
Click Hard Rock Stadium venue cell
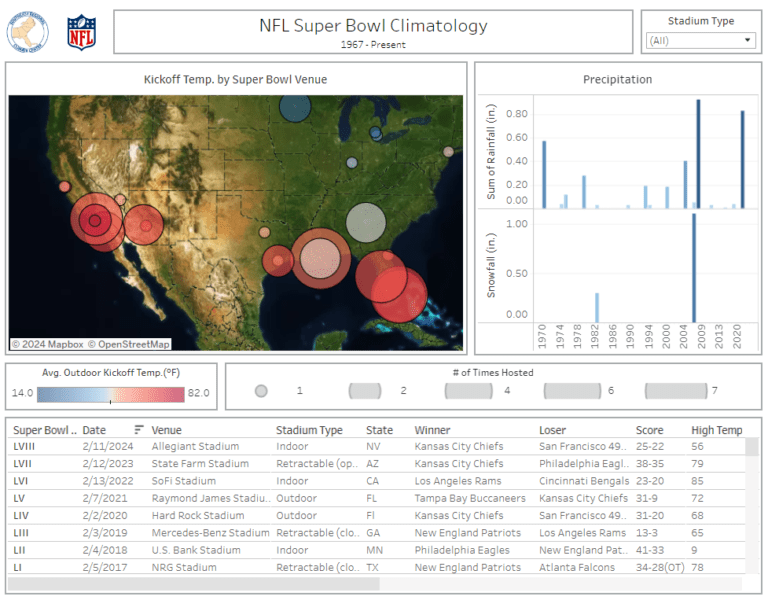pos(197,515)
